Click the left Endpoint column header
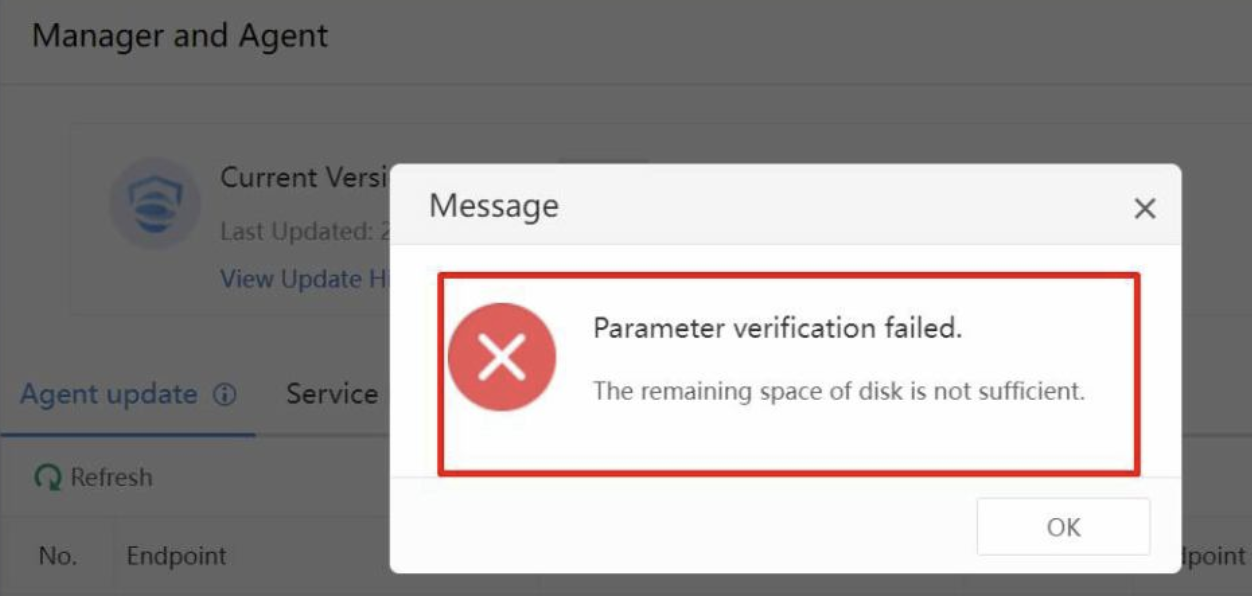The image size is (1252, 596). (x=176, y=556)
